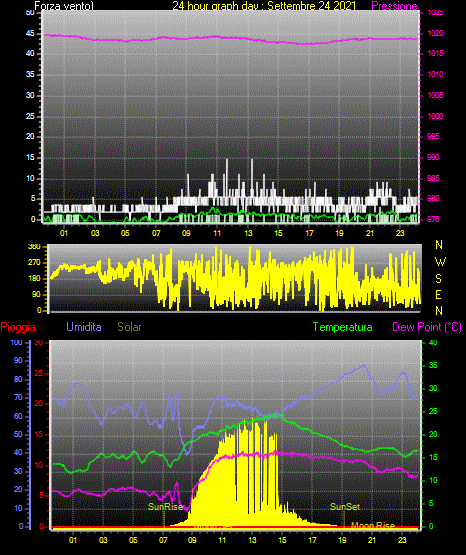466x555 pixels.
Task: Click the '1020' pressure axis value
Action: [435, 33]
